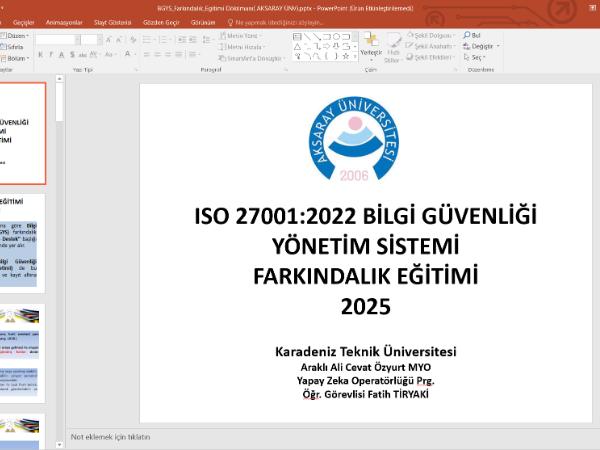This screenshot has width=600, height=450.
Task: Switch to the Görünüm tab
Action: tap(203, 23)
